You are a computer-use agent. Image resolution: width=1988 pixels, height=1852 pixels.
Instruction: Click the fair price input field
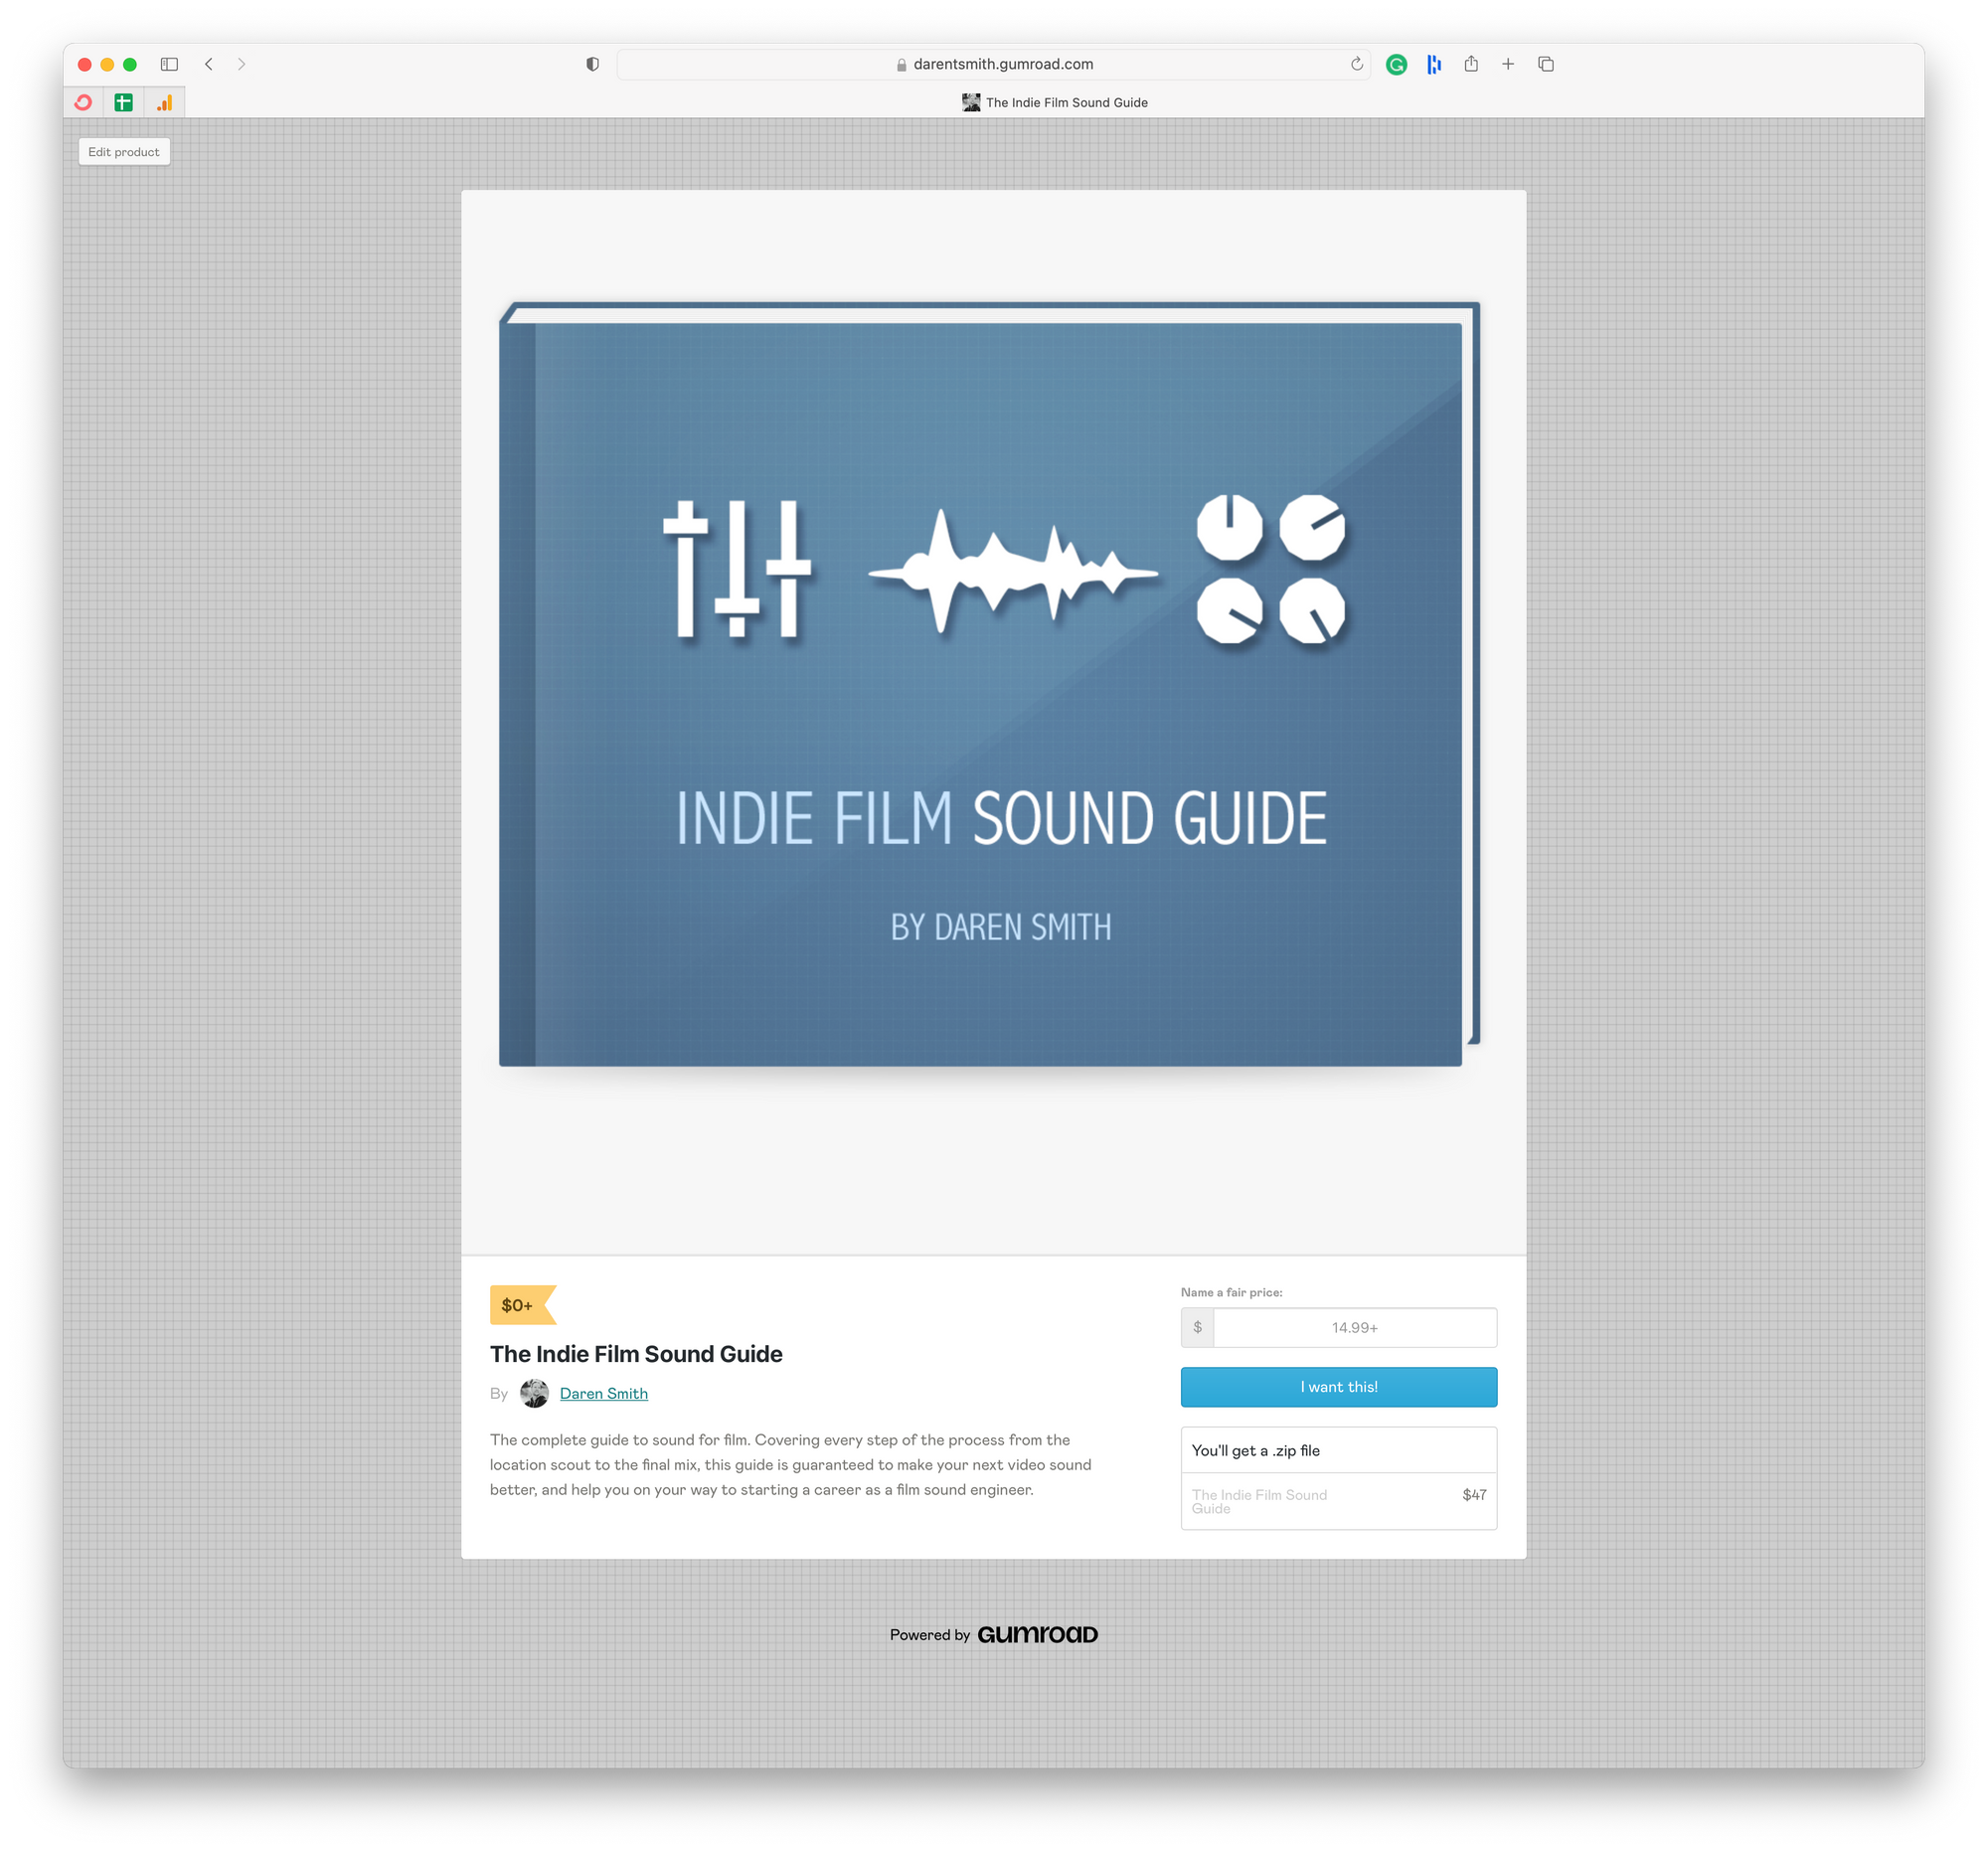pyautogui.click(x=1353, y=1327)
